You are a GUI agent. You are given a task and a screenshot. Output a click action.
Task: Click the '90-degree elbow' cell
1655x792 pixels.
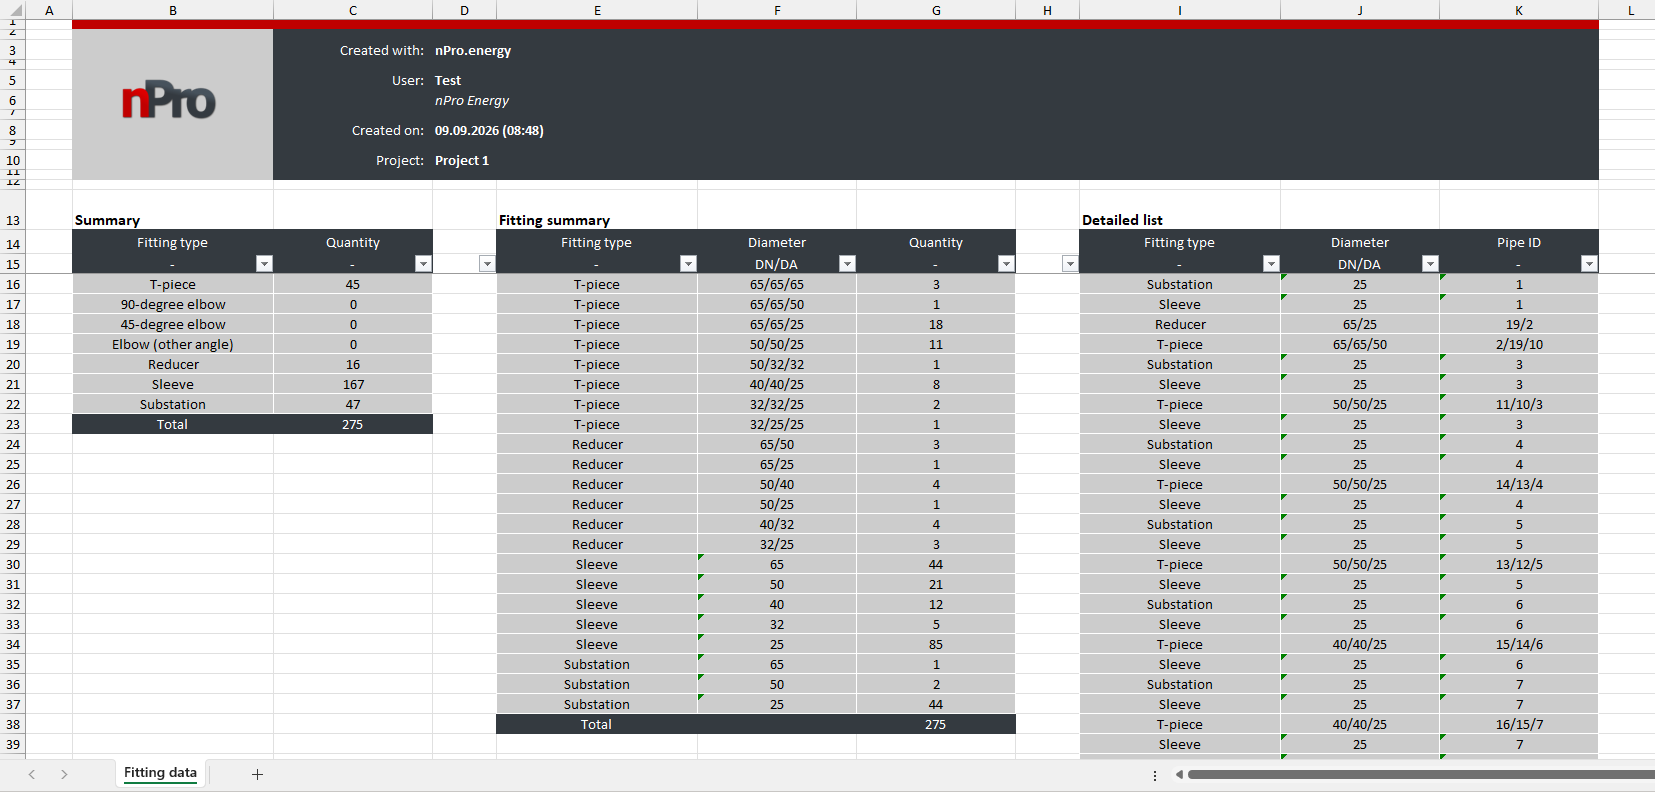point(173,304)
